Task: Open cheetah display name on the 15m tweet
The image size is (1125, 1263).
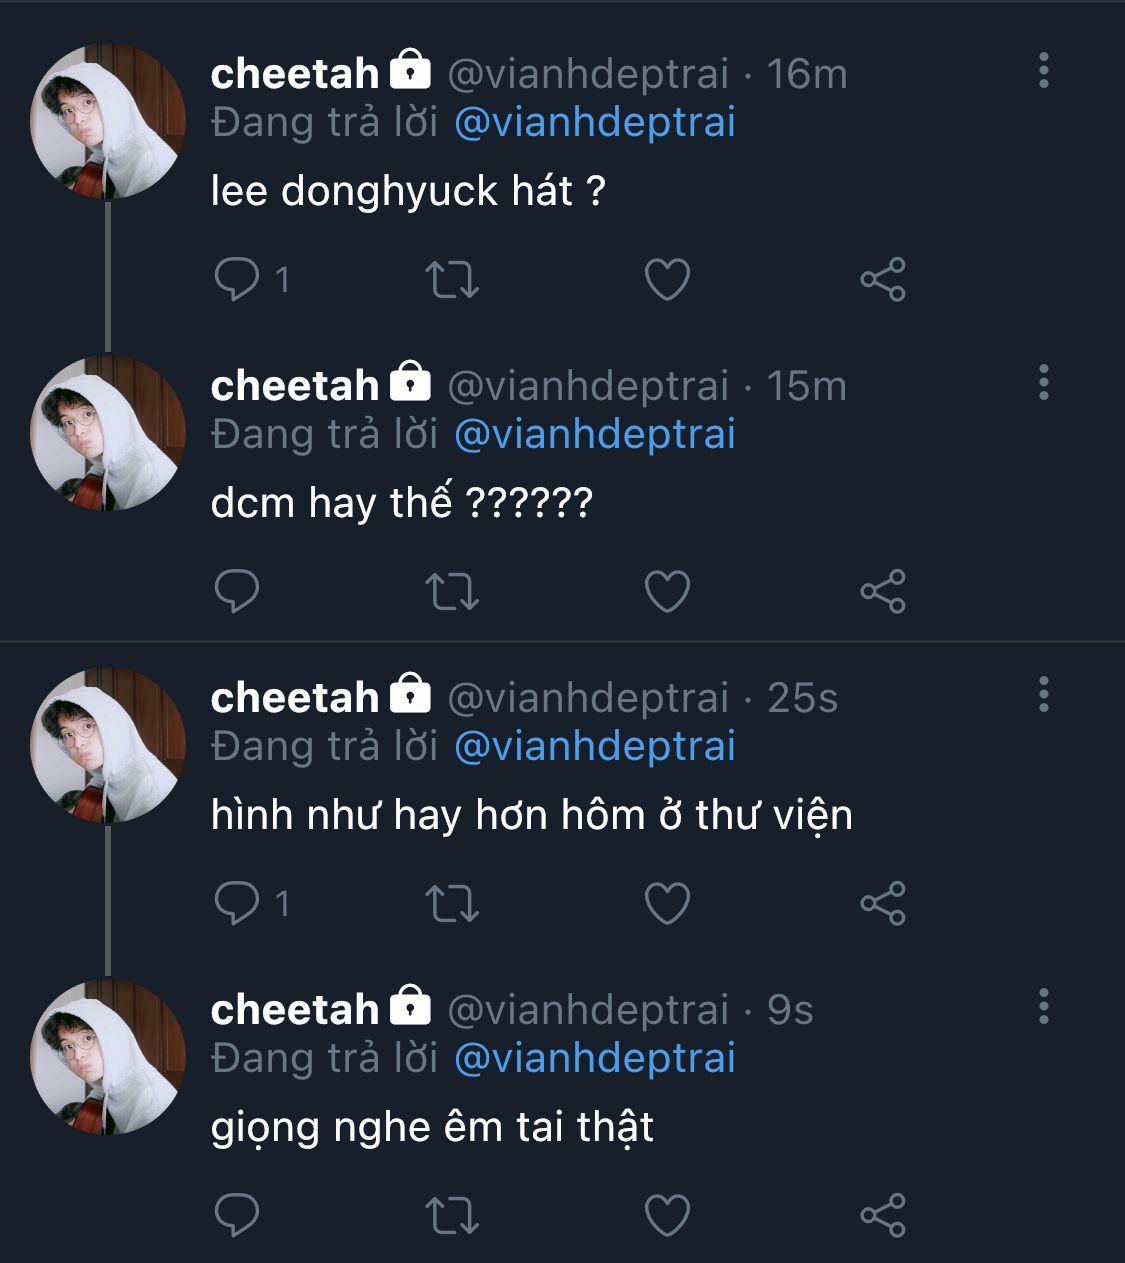Action: 294,386
